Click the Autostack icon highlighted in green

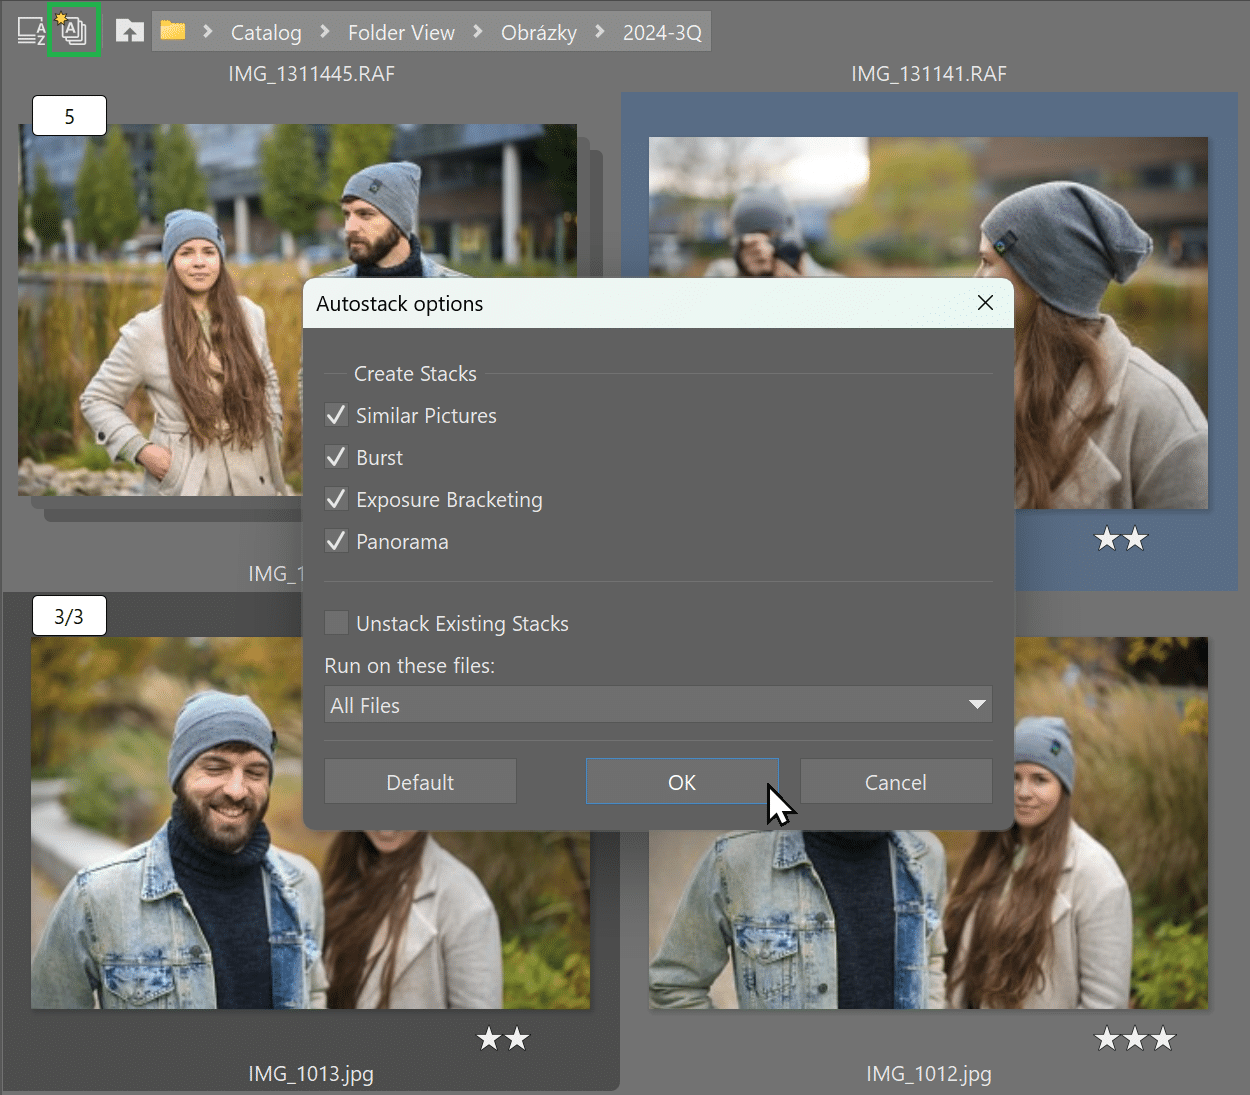click(x=73, y=30)
